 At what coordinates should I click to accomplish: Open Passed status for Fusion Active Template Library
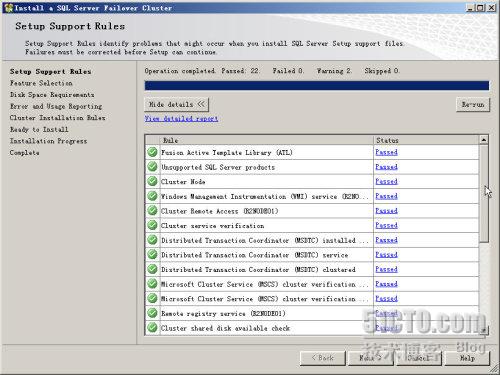(x=386, y=152)
